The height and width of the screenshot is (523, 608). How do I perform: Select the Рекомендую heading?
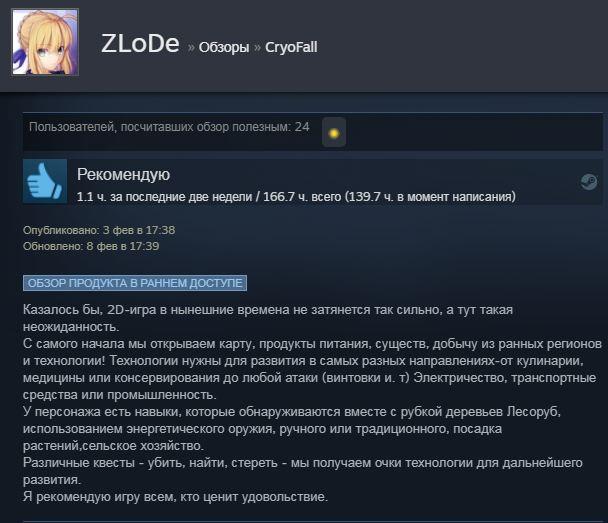pyautogui.click(x=123, y=174)
